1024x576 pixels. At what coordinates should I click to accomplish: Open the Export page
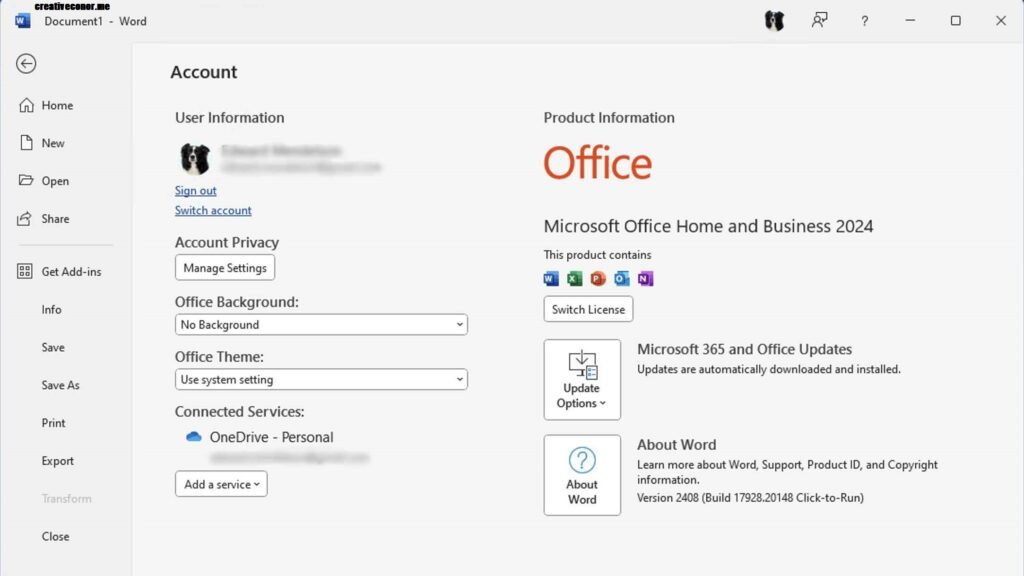57,461
